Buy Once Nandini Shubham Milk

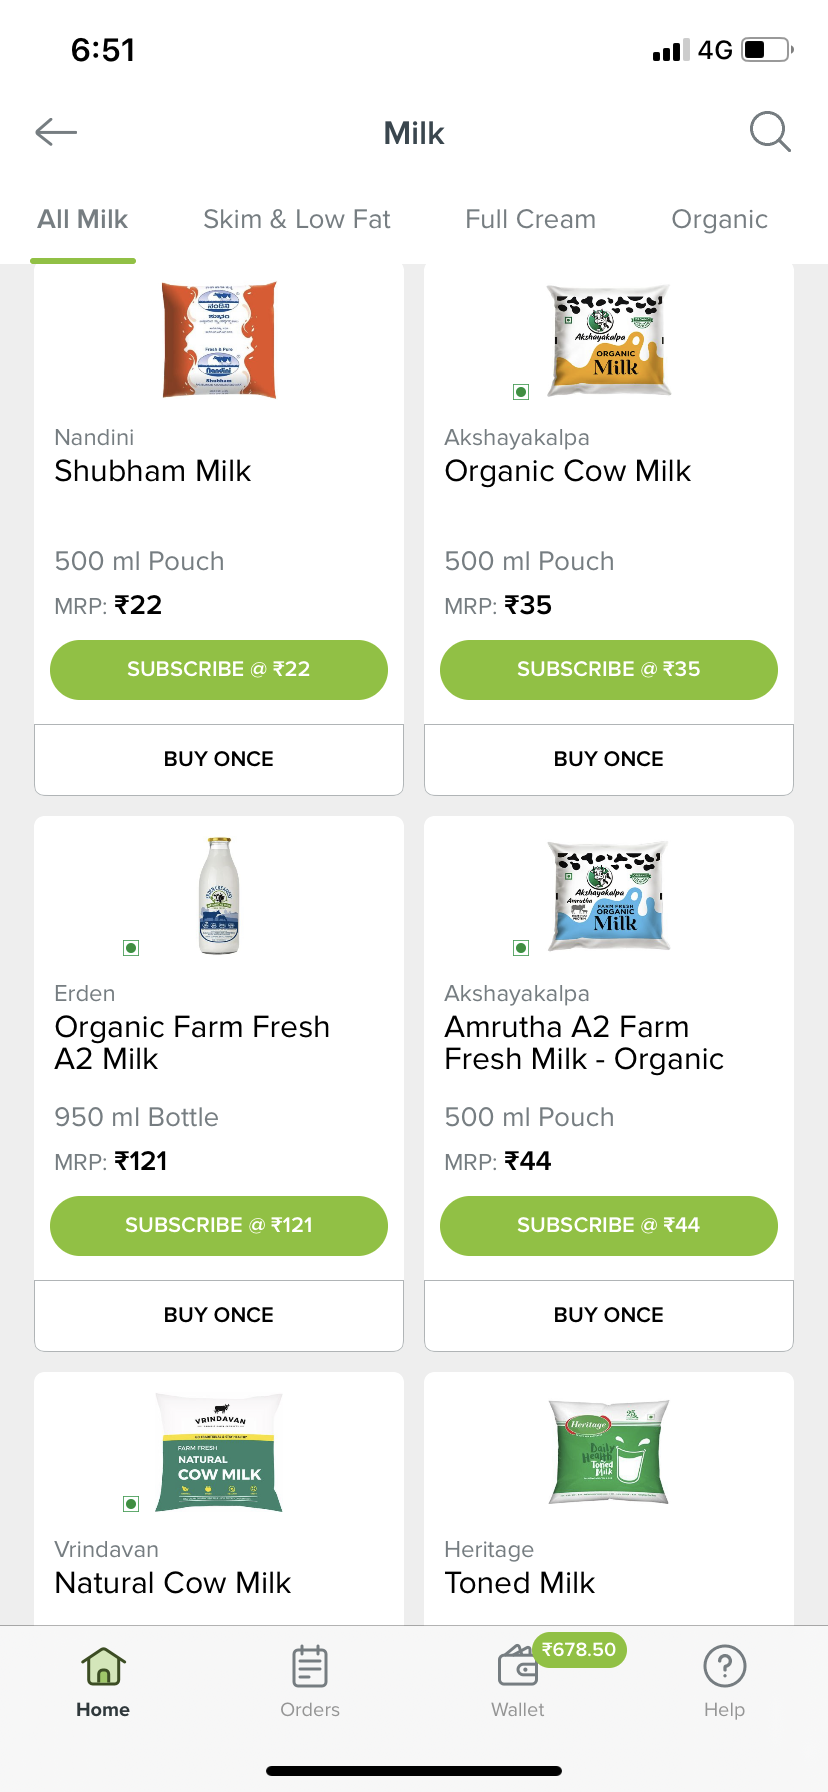[219, 759]
